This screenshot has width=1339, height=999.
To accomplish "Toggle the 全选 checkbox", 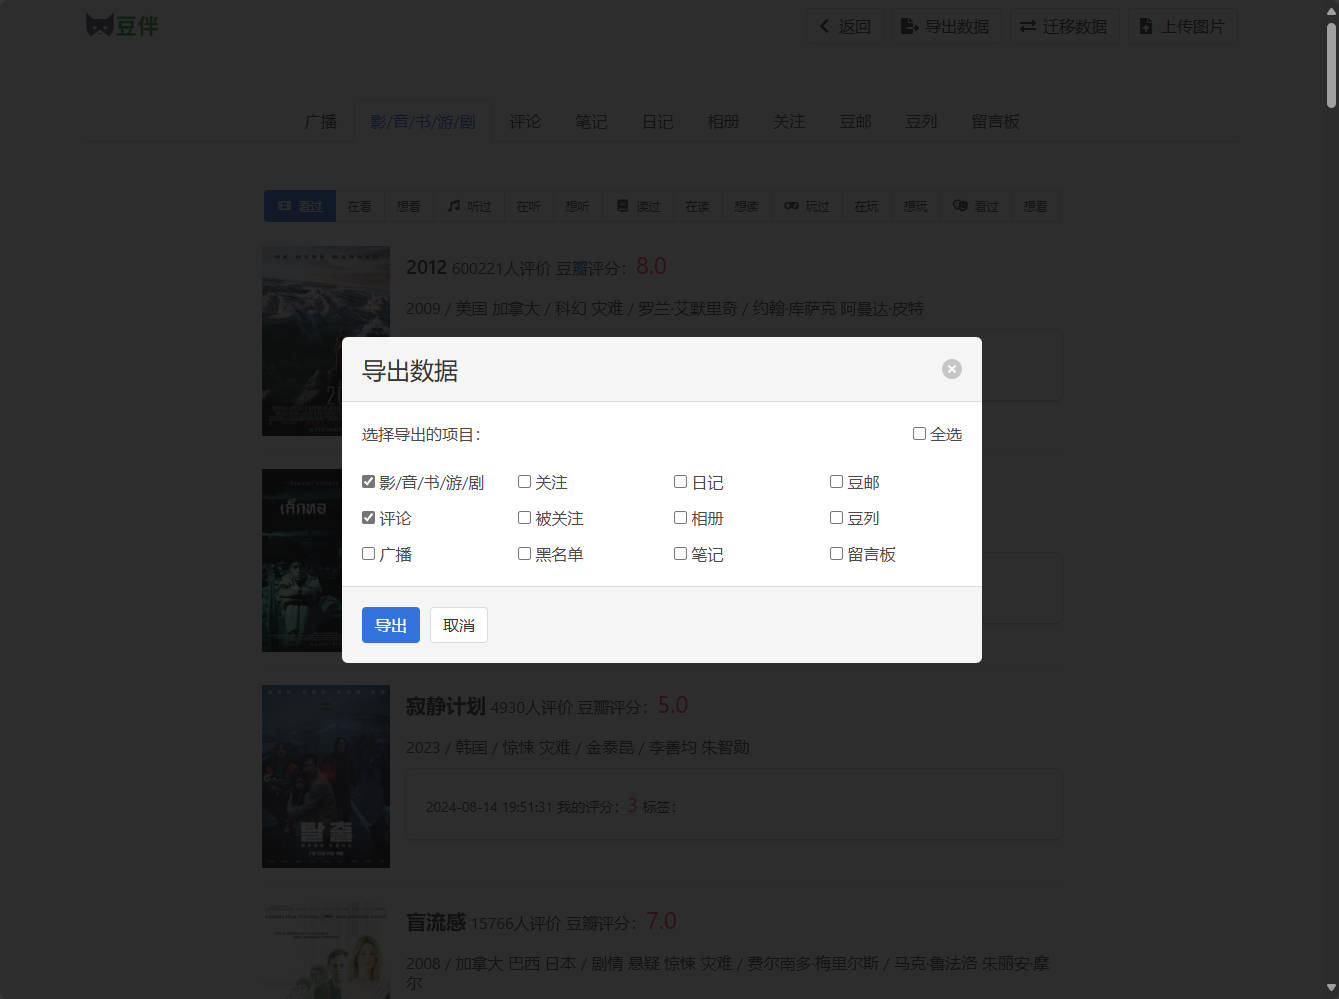I will tap(919, 434).
